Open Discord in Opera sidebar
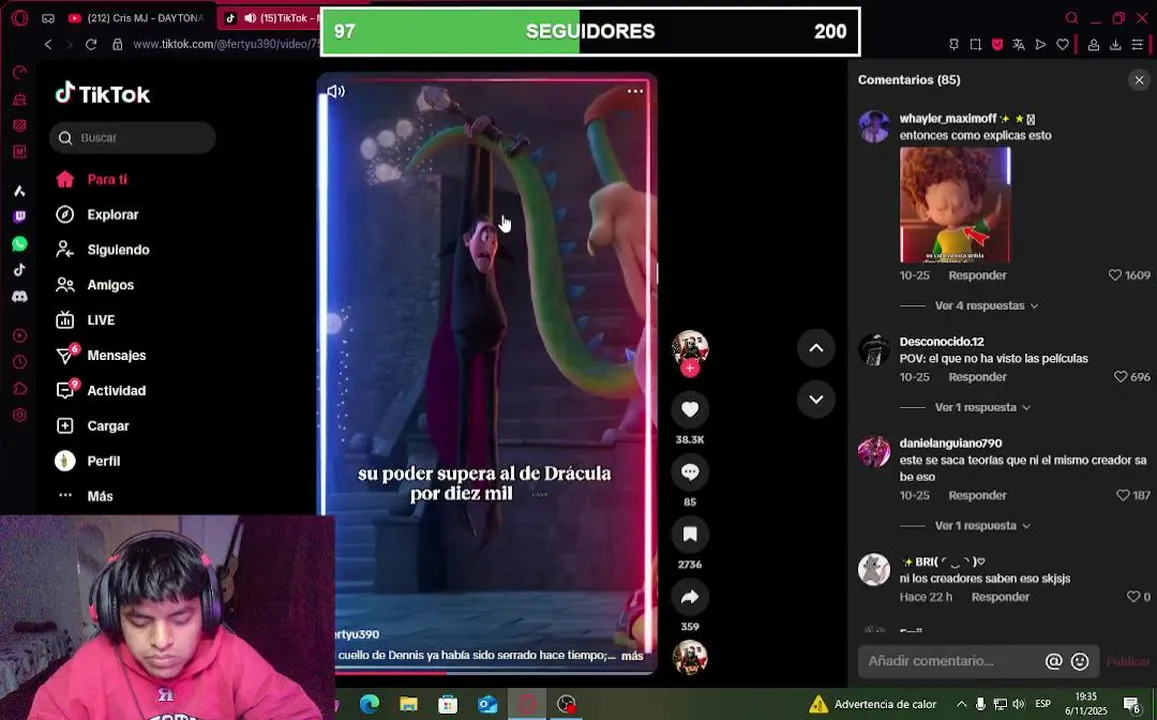Viewport: 1157px width, 720px height. coord(20,297)
